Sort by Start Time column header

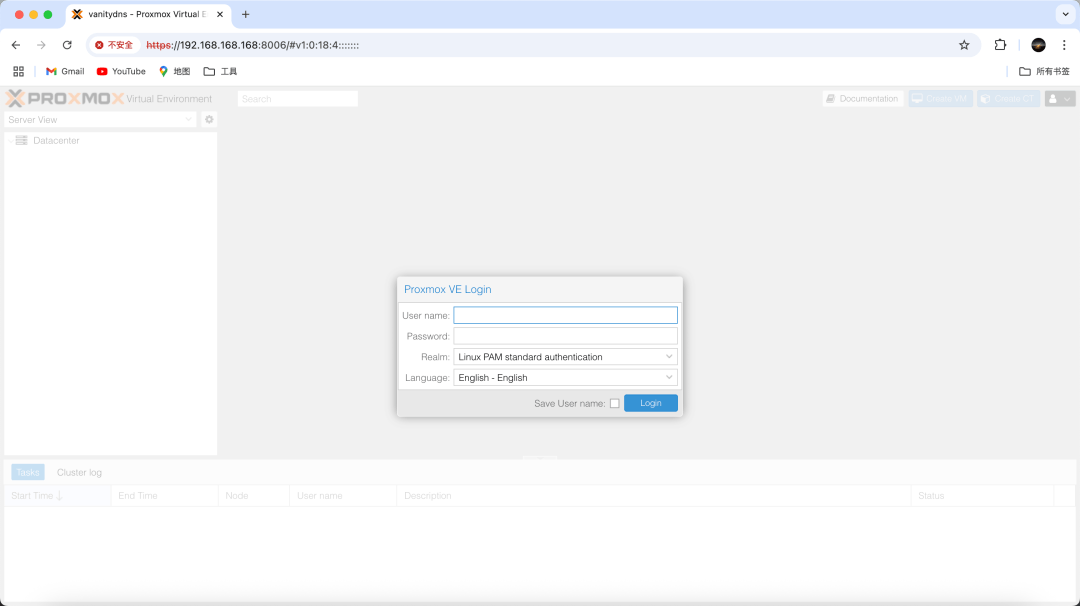pyautogui.click(x=57, y=496)
